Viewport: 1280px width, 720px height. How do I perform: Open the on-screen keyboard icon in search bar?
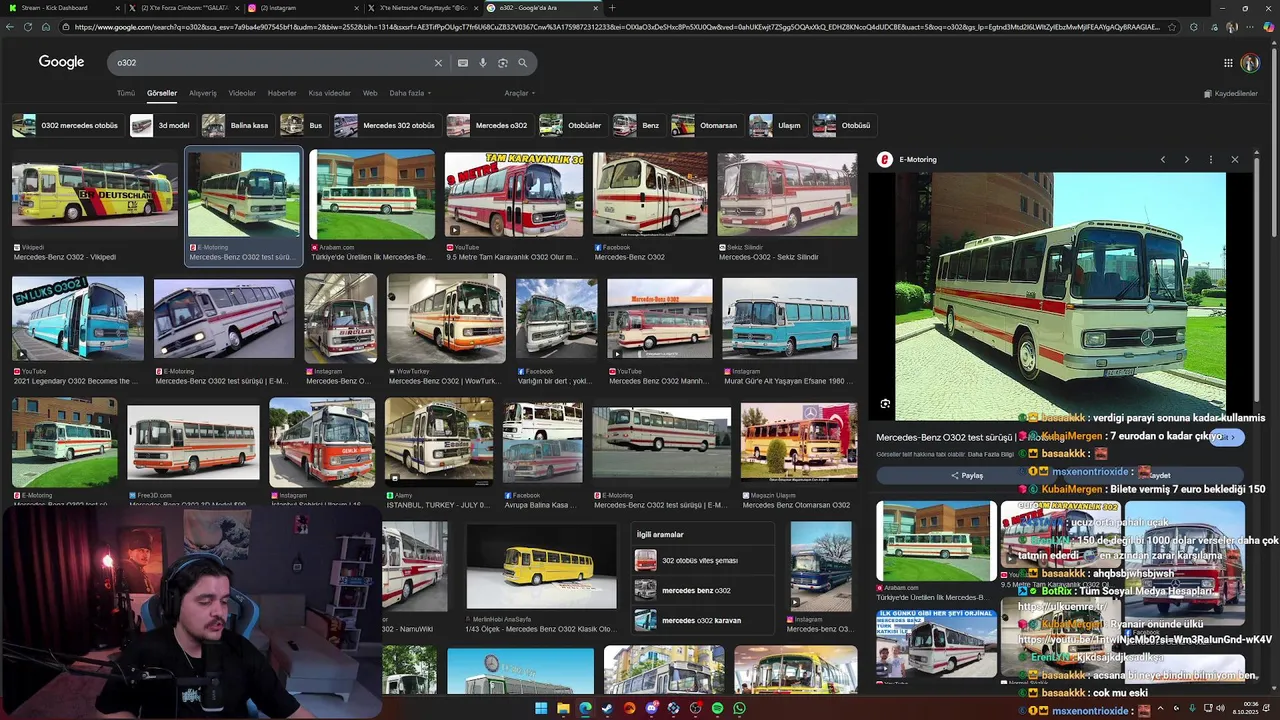pos(462,63)
